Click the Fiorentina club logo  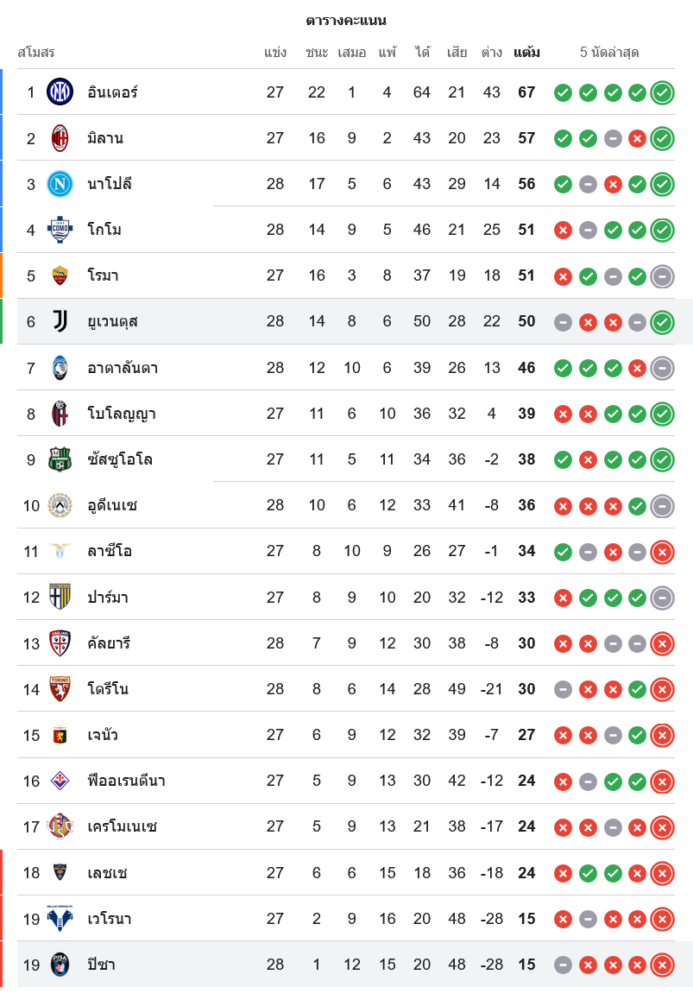tap(60, 780)
